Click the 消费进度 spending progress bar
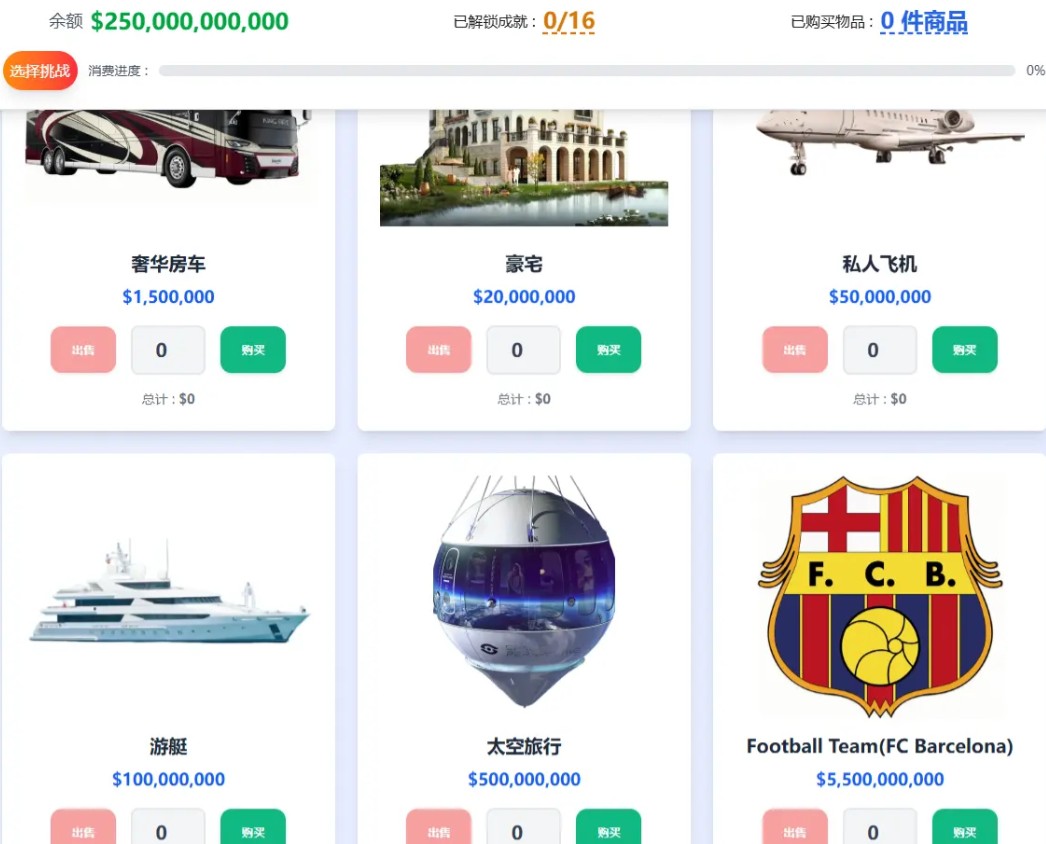Viewport: 1046px width, 844px height. pos(587,71)
